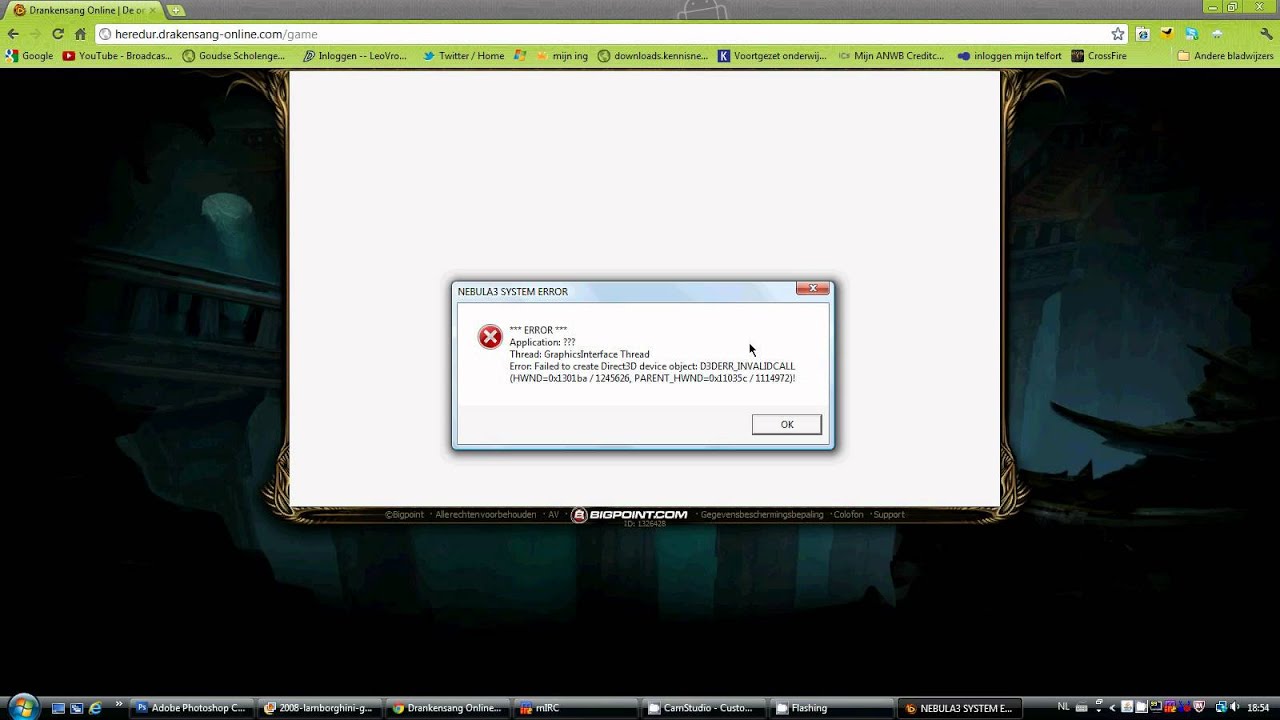The width and height of the screenshot is (1280, 720).
Task: Open Mijn ANWB Creditc... bookmark
Action: (x=891, y=56)
